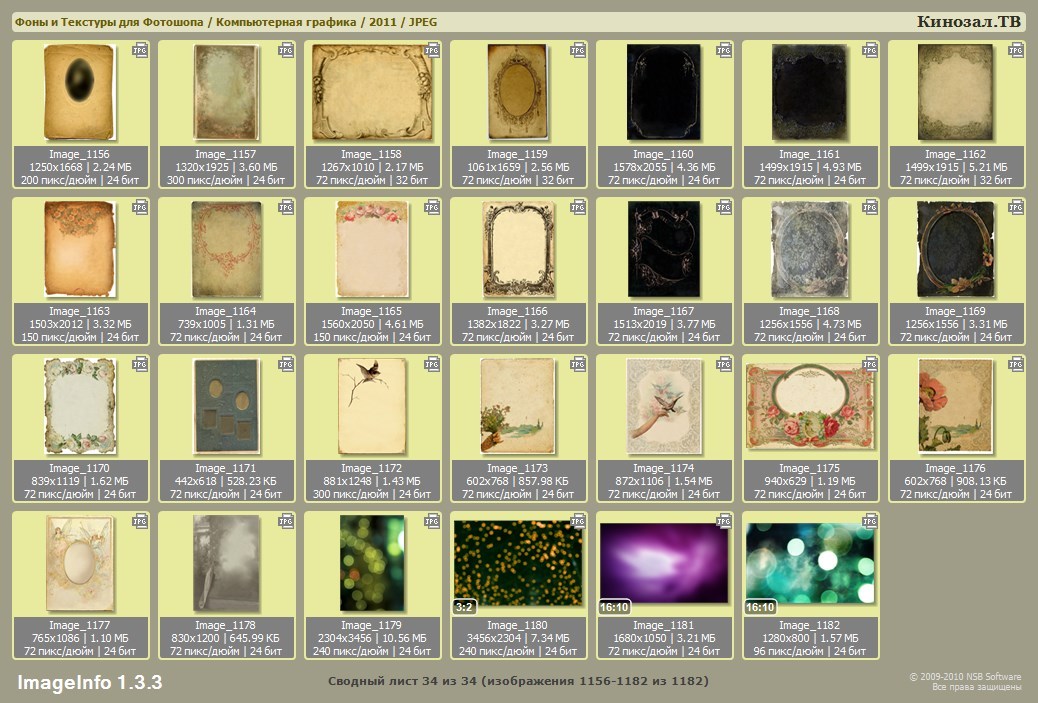This screenshot has height=703, width=1038.
Task: Open the purple nebula thumbnail Image_1181
Action: [664, 562]
